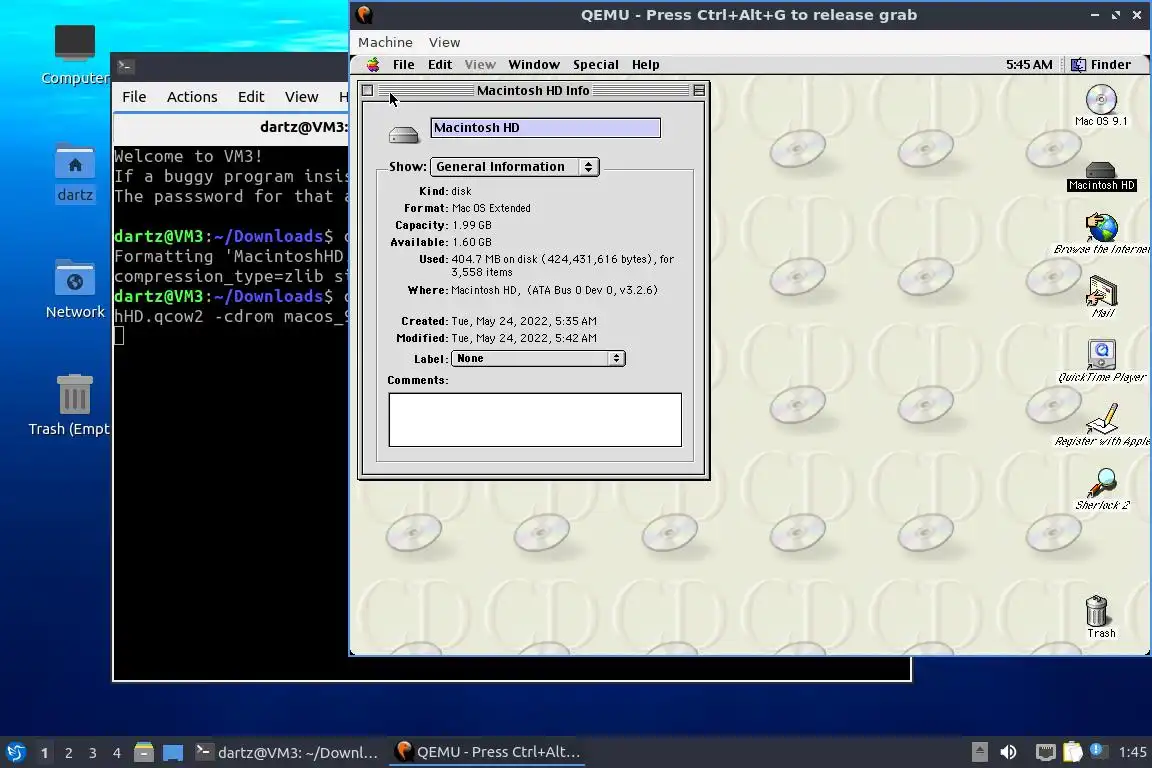Open the Network desktop icon
The image size is (1152, 768).
click(x=75, y=278)
